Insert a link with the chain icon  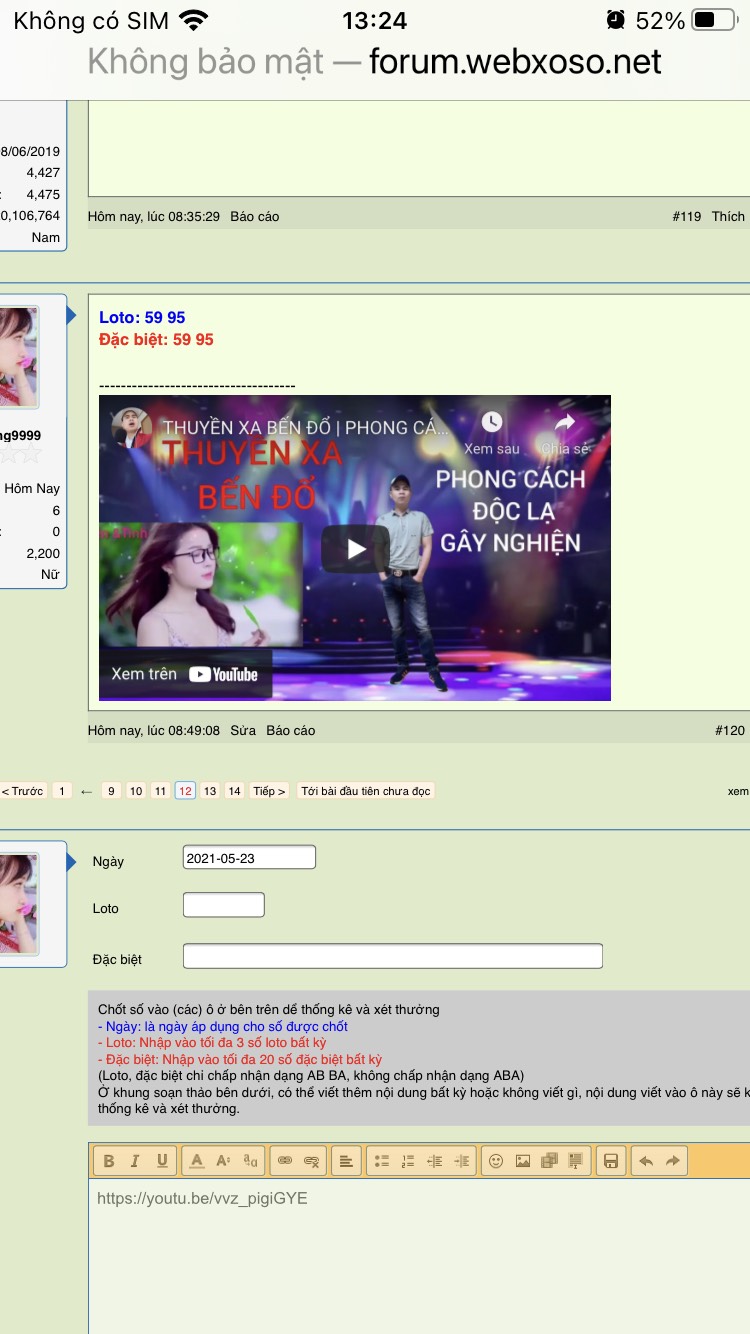click(285, 1161)
